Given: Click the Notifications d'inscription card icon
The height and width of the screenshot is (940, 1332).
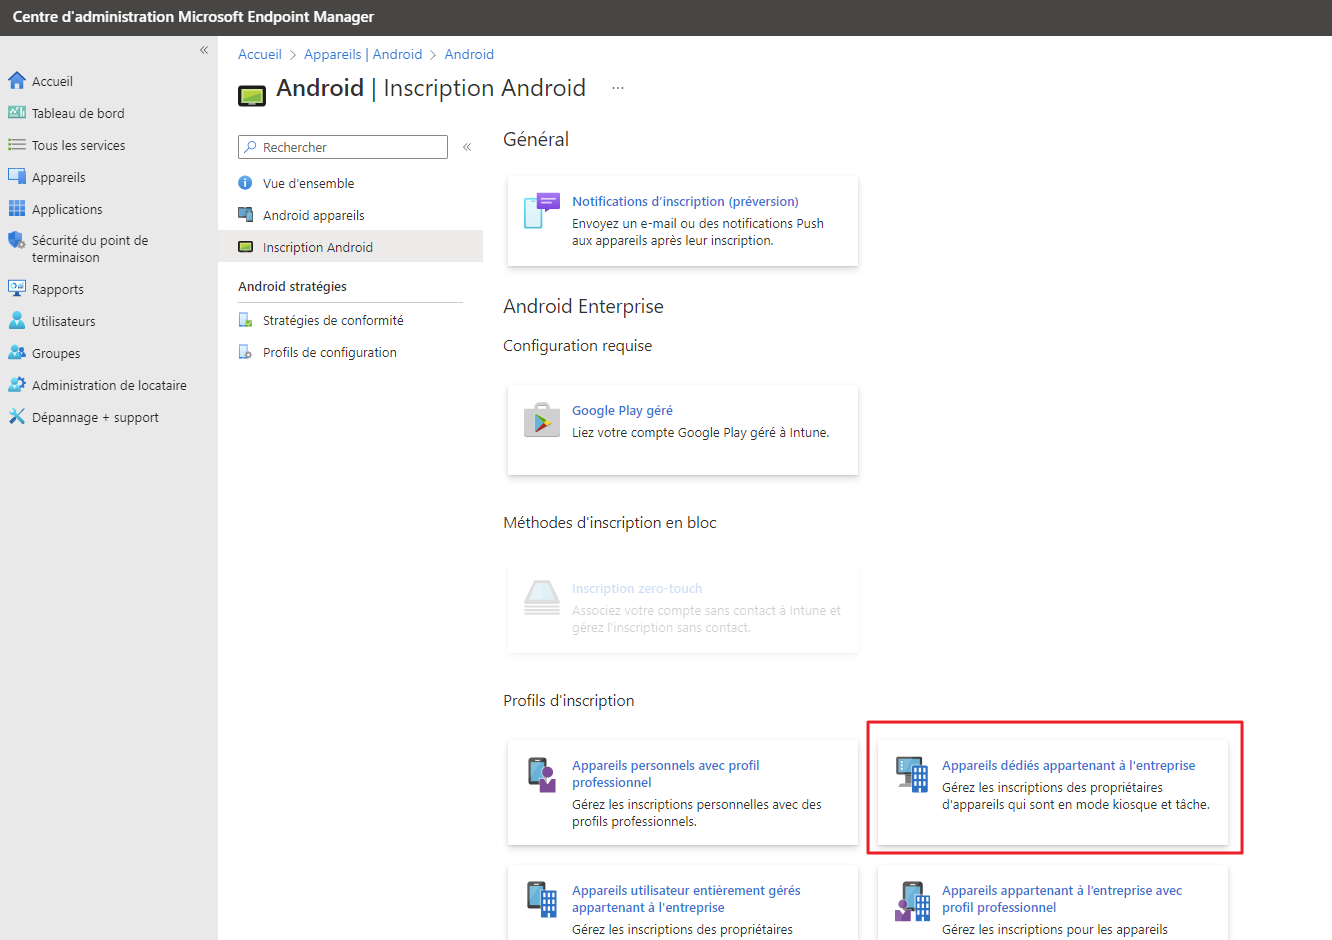Looking at the screenshot, I should [542, 211].
